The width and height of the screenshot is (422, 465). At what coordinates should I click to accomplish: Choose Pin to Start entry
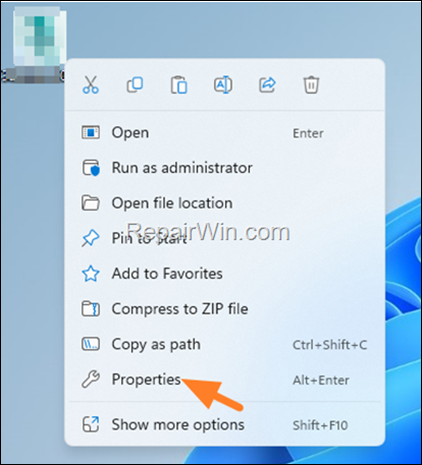(x=225, y=238)
